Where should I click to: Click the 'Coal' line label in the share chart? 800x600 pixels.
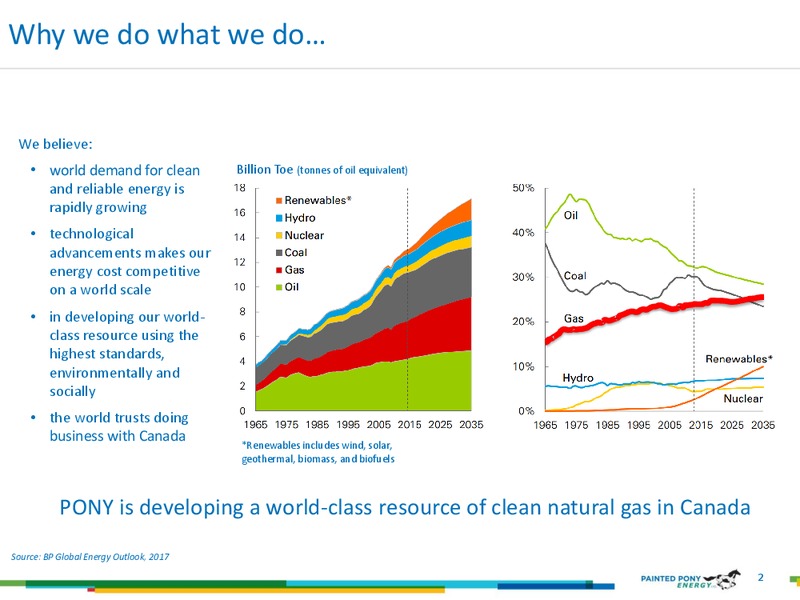pyautogui.click(x=575, y=276)
